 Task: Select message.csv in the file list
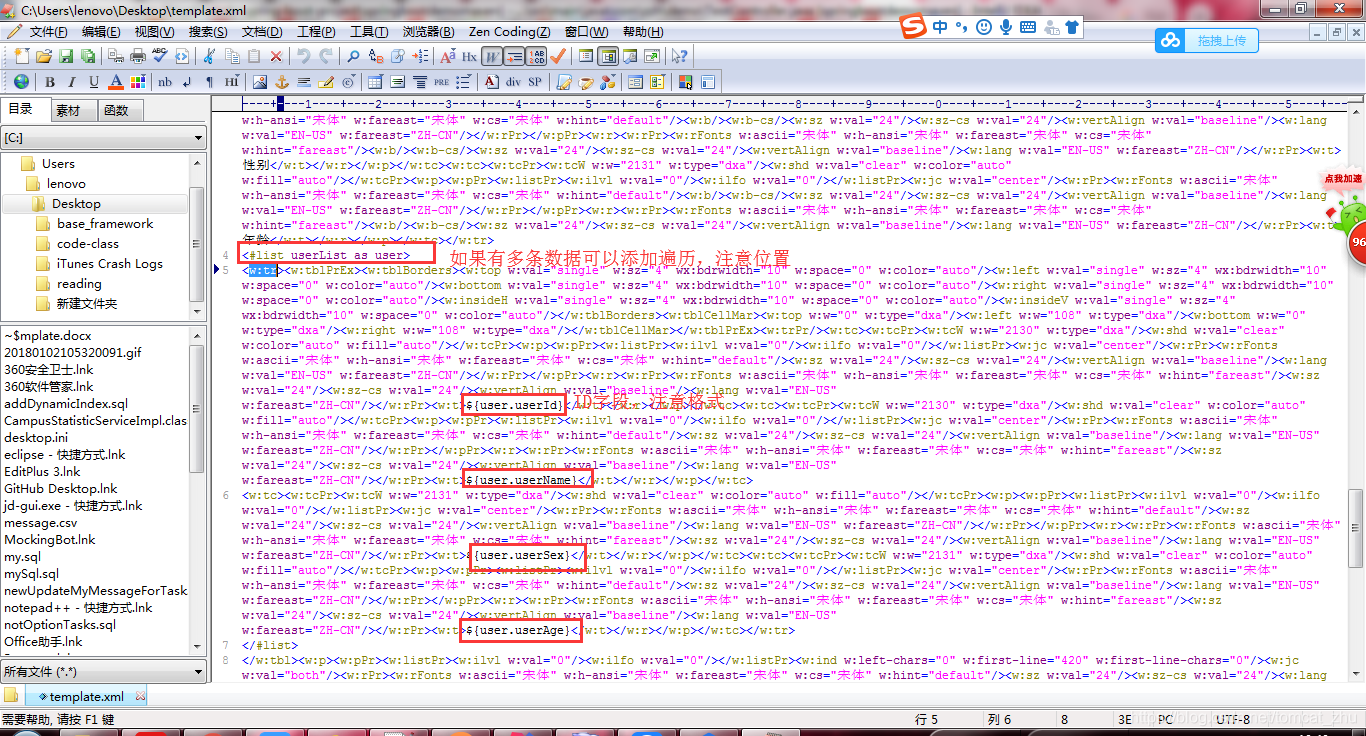click(x=40, y=523)
